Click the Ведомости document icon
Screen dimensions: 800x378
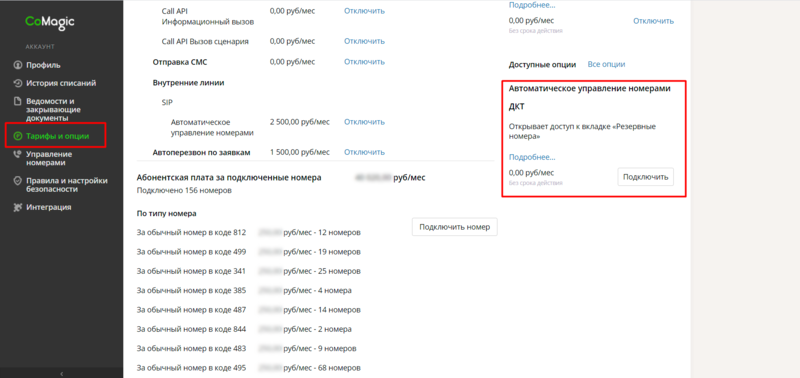17,101
